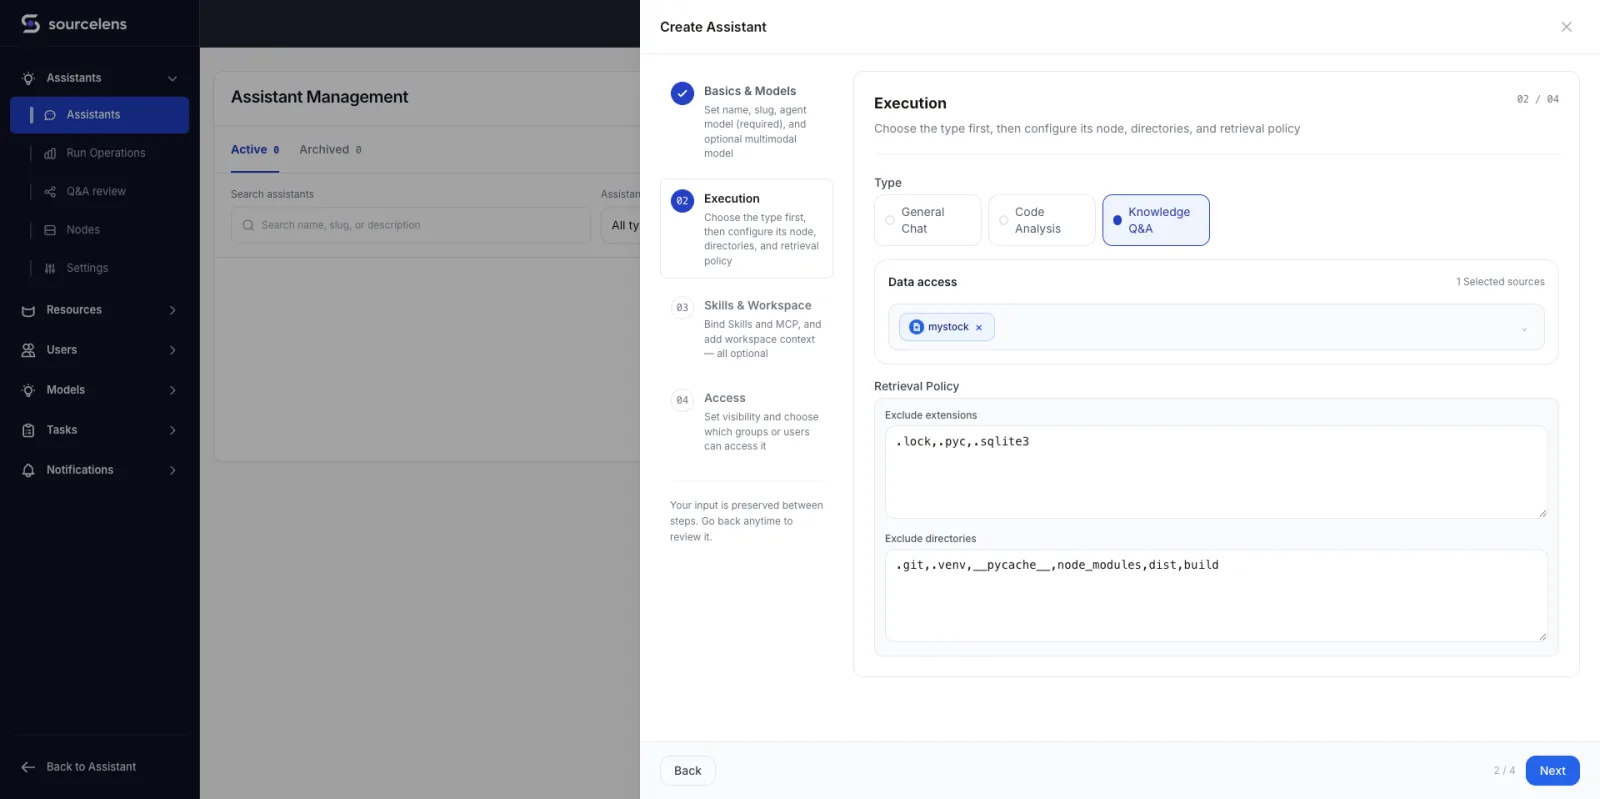Open the Assistants menu item
1600x799 pixels.
[x=100, y=115]
